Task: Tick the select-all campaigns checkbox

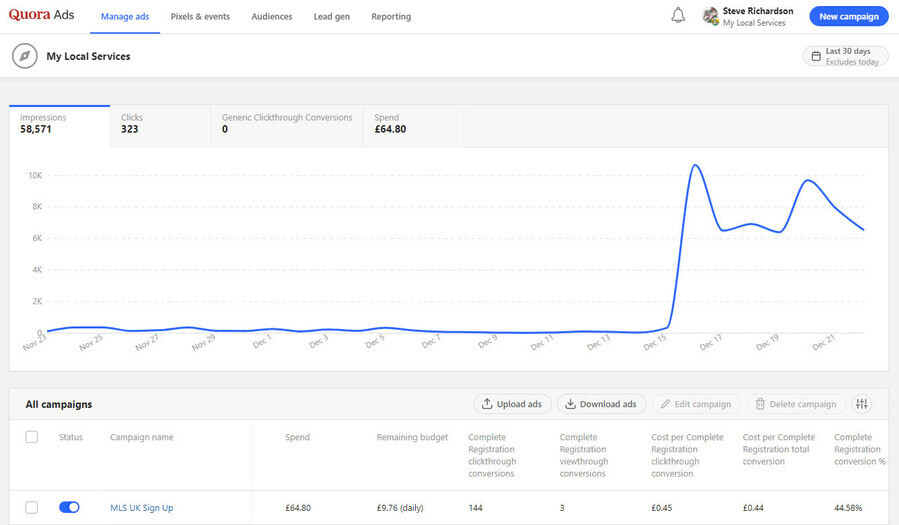Action: pos(32,437)
